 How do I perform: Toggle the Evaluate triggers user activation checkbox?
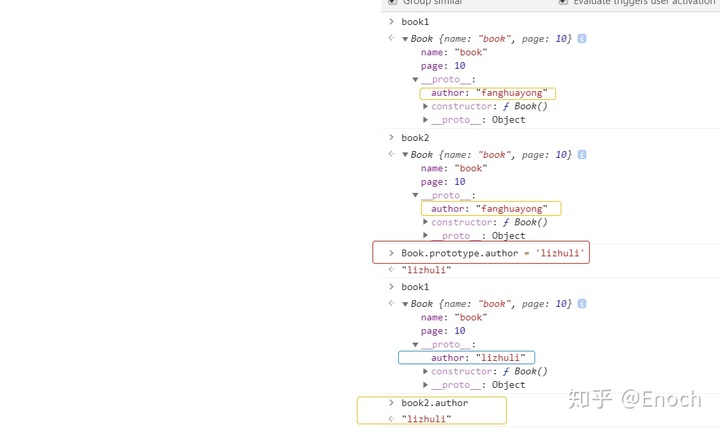click(563, 2)
